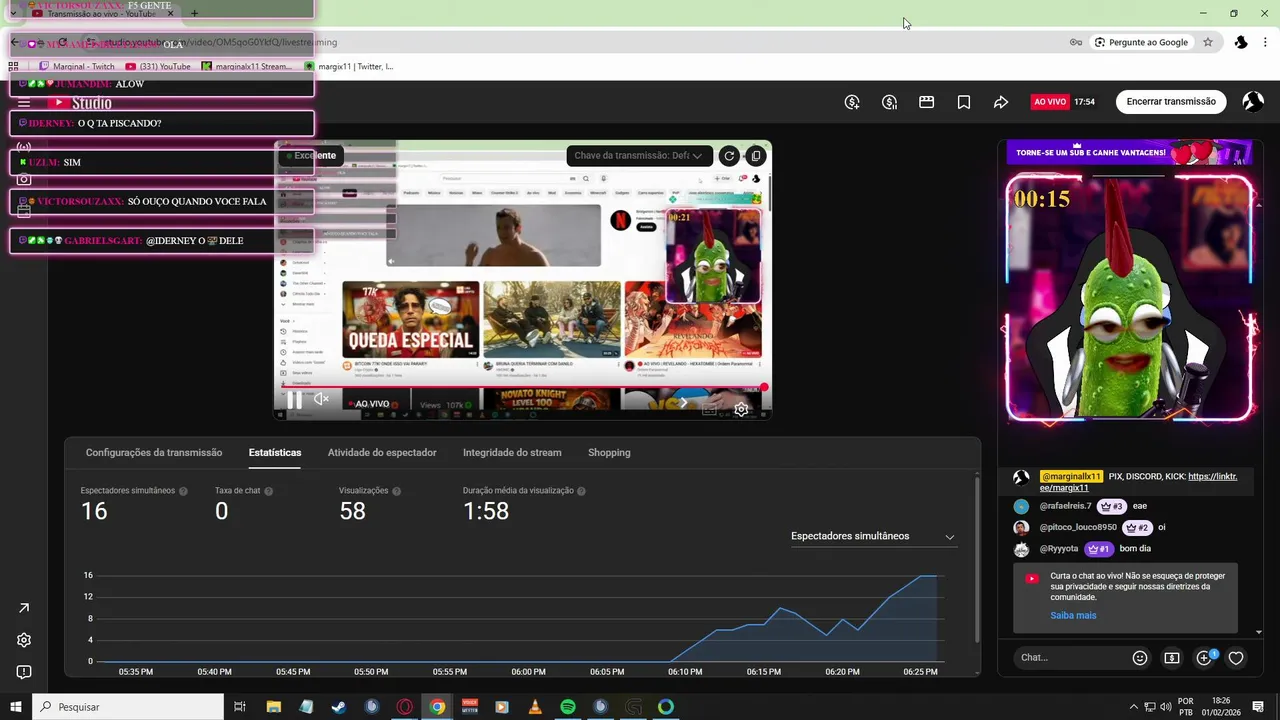Switch to the Shopping tab
The height and width of the screenshot is (720, 1280).
(x=609, y=453)
